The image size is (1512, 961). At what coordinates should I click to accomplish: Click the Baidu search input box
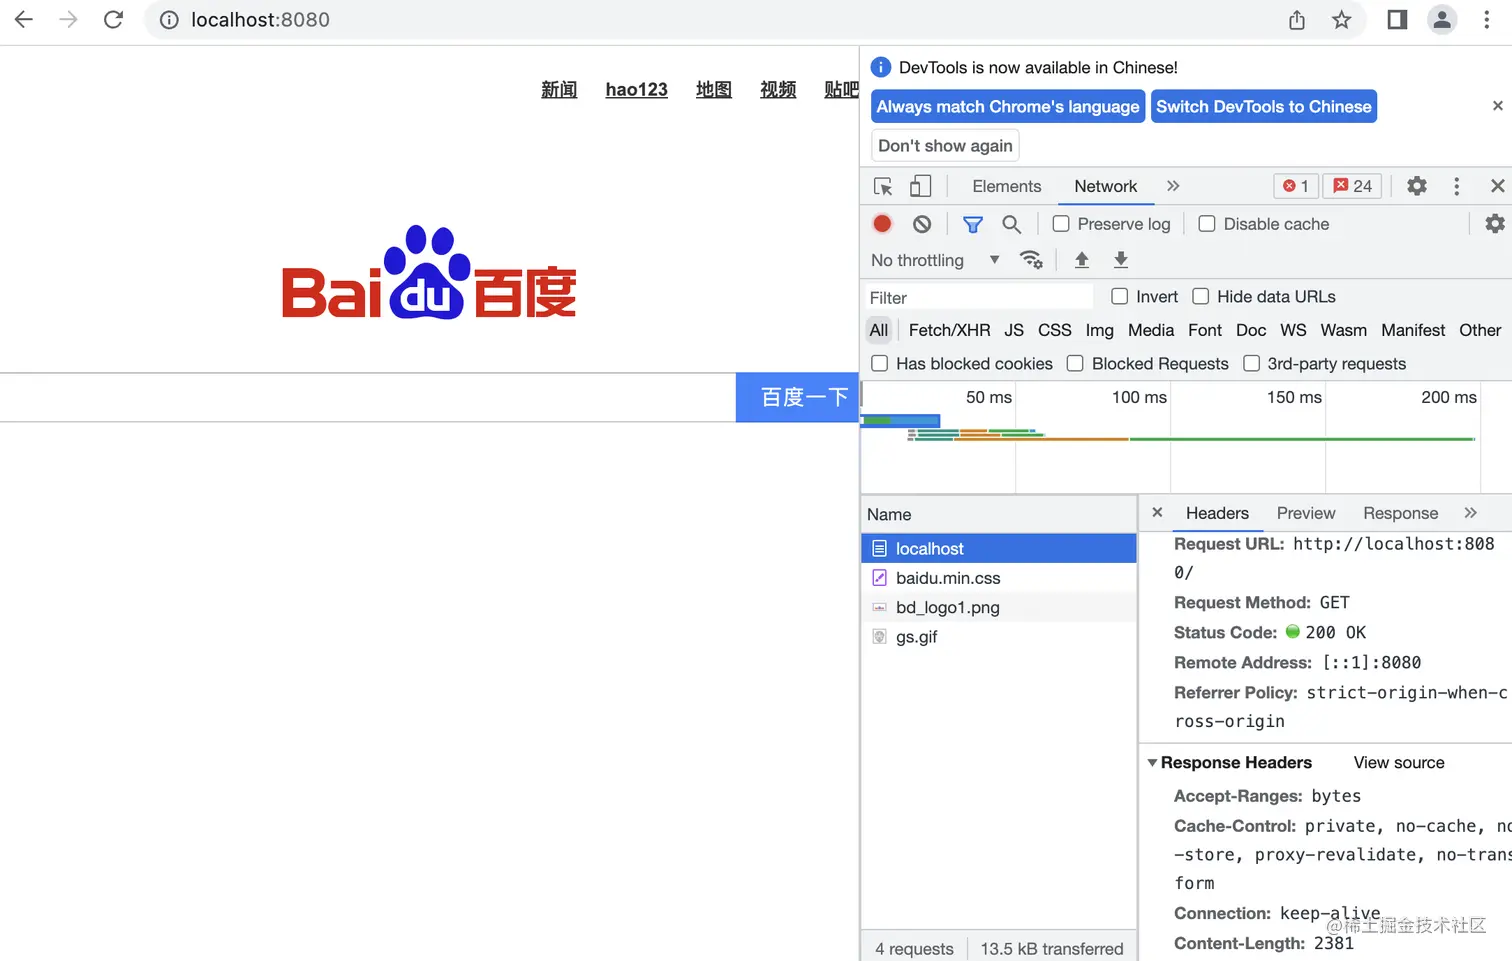[x=368, y=397]
